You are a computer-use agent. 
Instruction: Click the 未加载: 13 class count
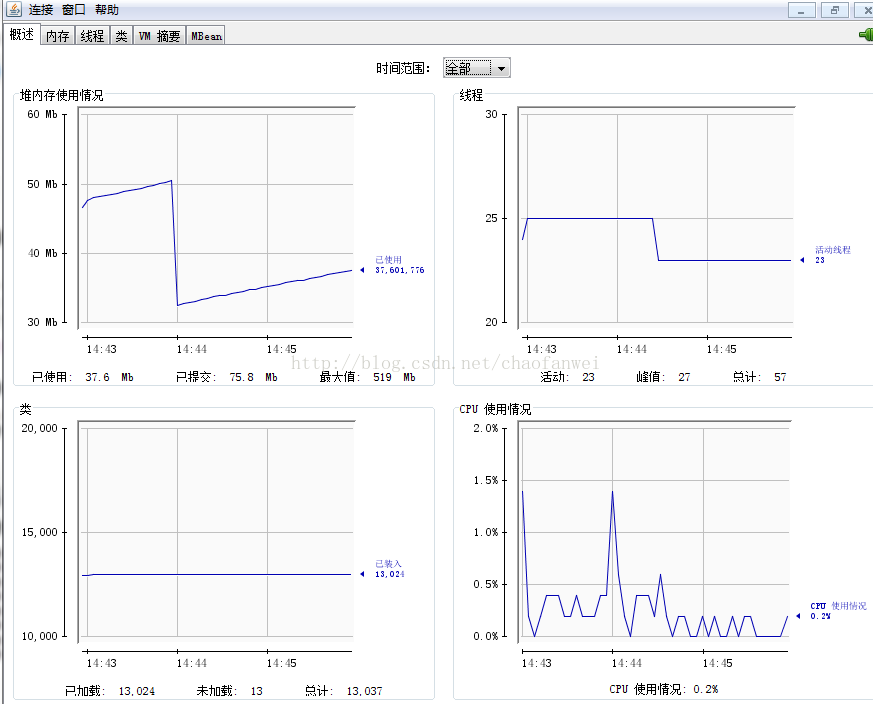pos(229,691)
